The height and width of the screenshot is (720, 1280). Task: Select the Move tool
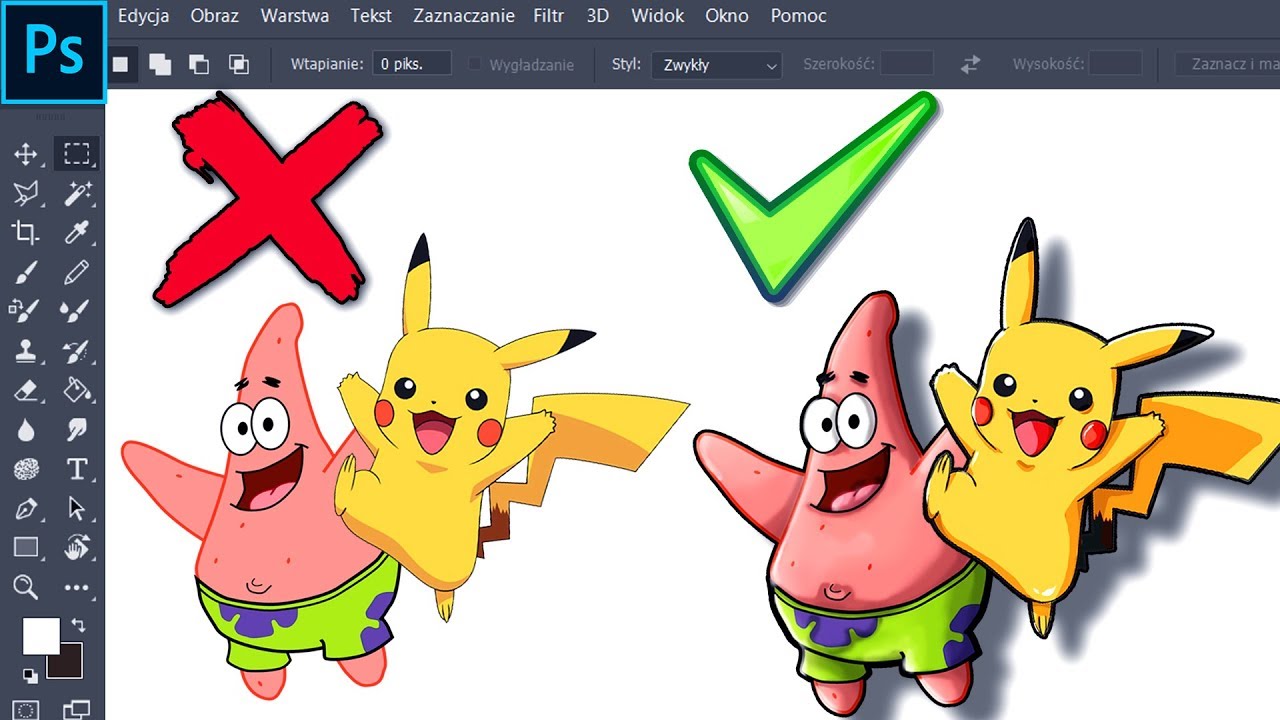click(25, 154)
